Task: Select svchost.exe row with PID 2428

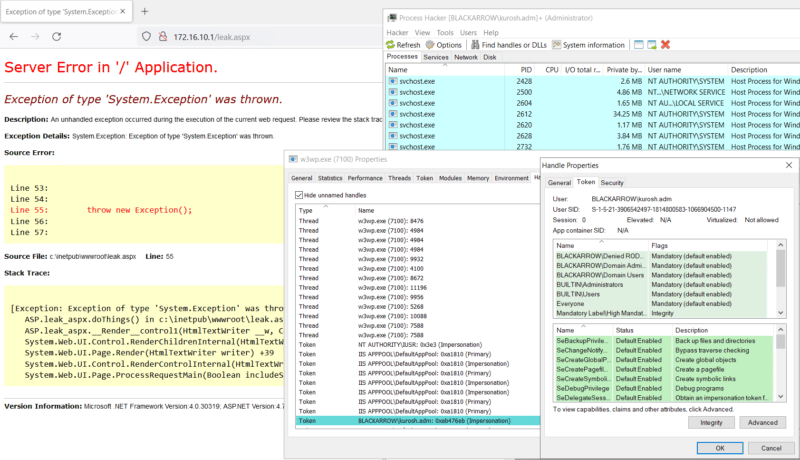Action: tap(592, 81)
